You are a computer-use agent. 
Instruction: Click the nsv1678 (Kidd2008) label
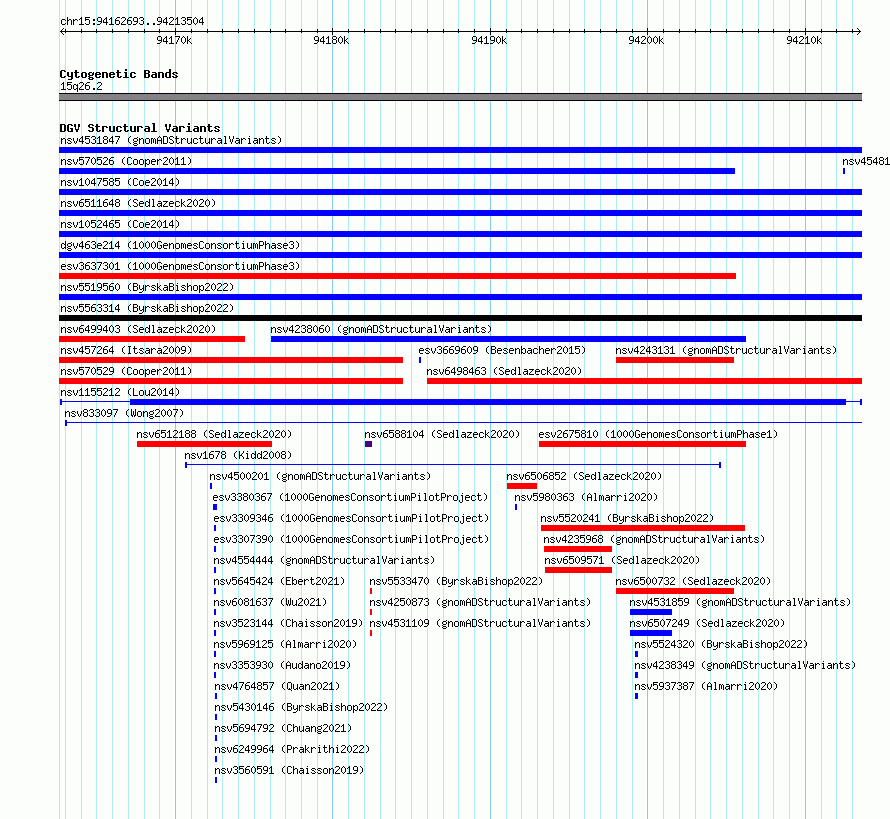[238, 455]
